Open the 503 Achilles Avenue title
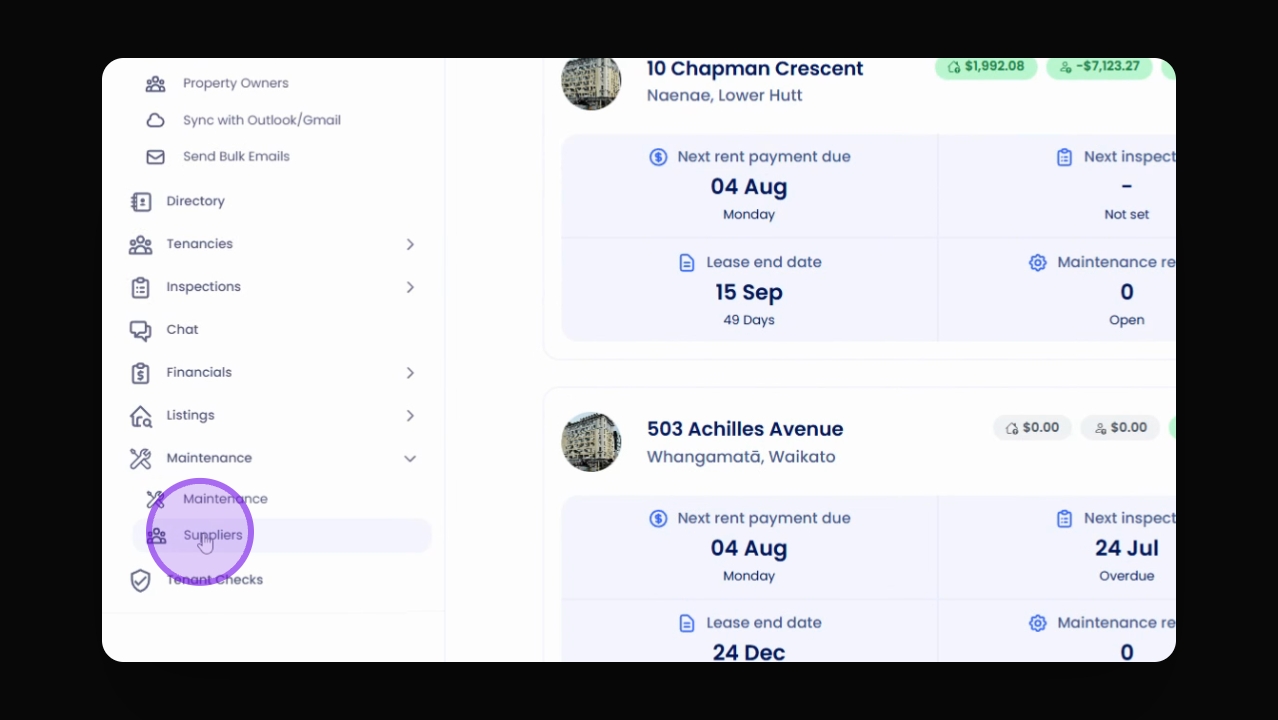Screen dimensions: 1278x720 [745, 429]
